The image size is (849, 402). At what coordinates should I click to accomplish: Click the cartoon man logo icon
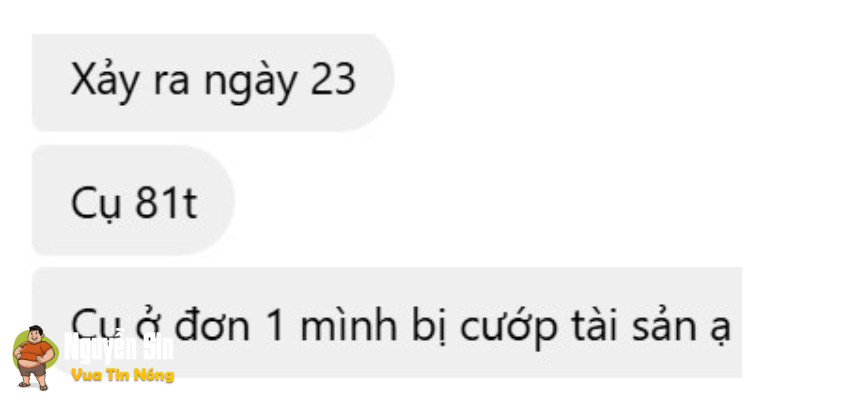coord(35,358)
